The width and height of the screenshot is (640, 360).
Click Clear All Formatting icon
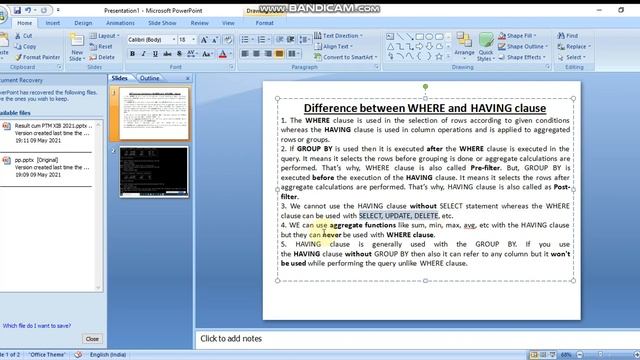[228, 40]
